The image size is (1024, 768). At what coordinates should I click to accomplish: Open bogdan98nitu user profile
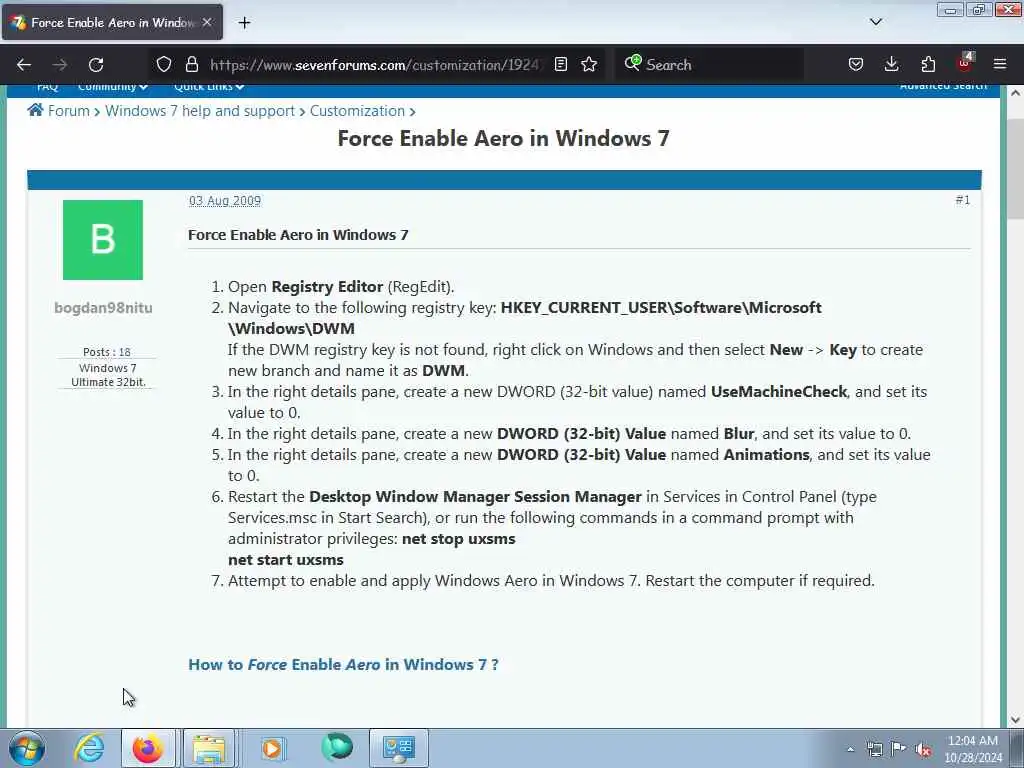pyautogui.click(x=103, y=308)
